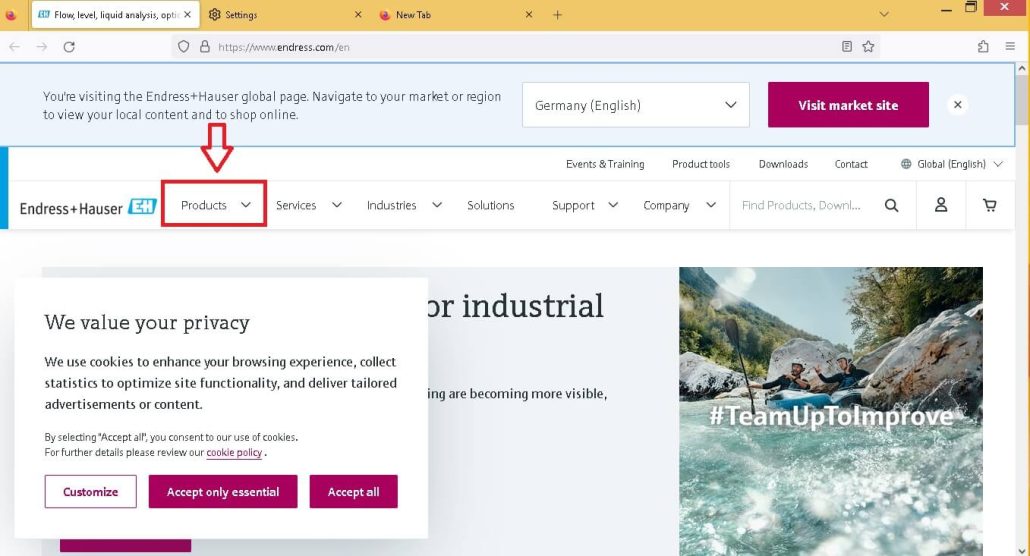
Task: Go to Downloads link
Action: pyautogui.click(x=783, y=164)
